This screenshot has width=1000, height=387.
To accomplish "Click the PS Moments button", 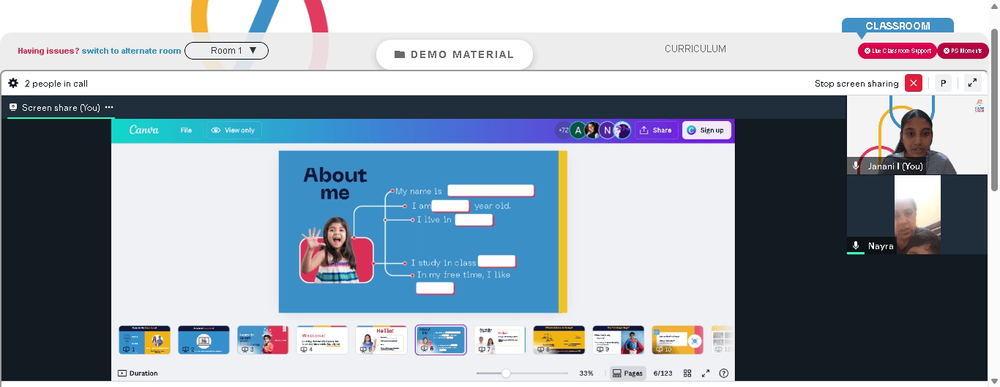I will 962,50.
